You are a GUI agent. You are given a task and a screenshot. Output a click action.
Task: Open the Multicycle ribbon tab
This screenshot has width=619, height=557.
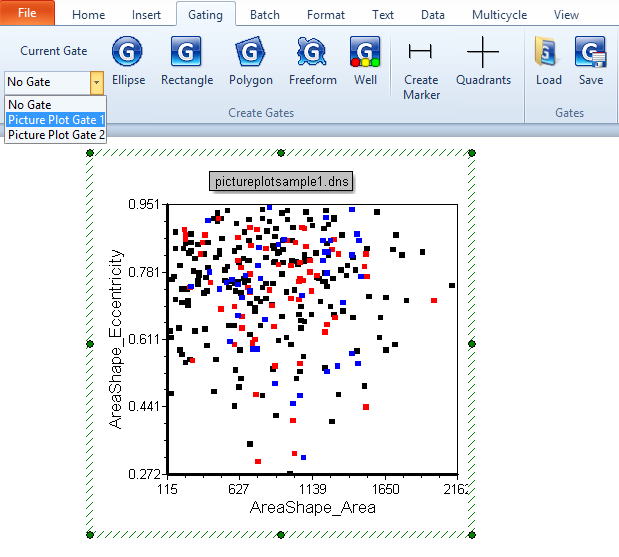click(499, 15)
